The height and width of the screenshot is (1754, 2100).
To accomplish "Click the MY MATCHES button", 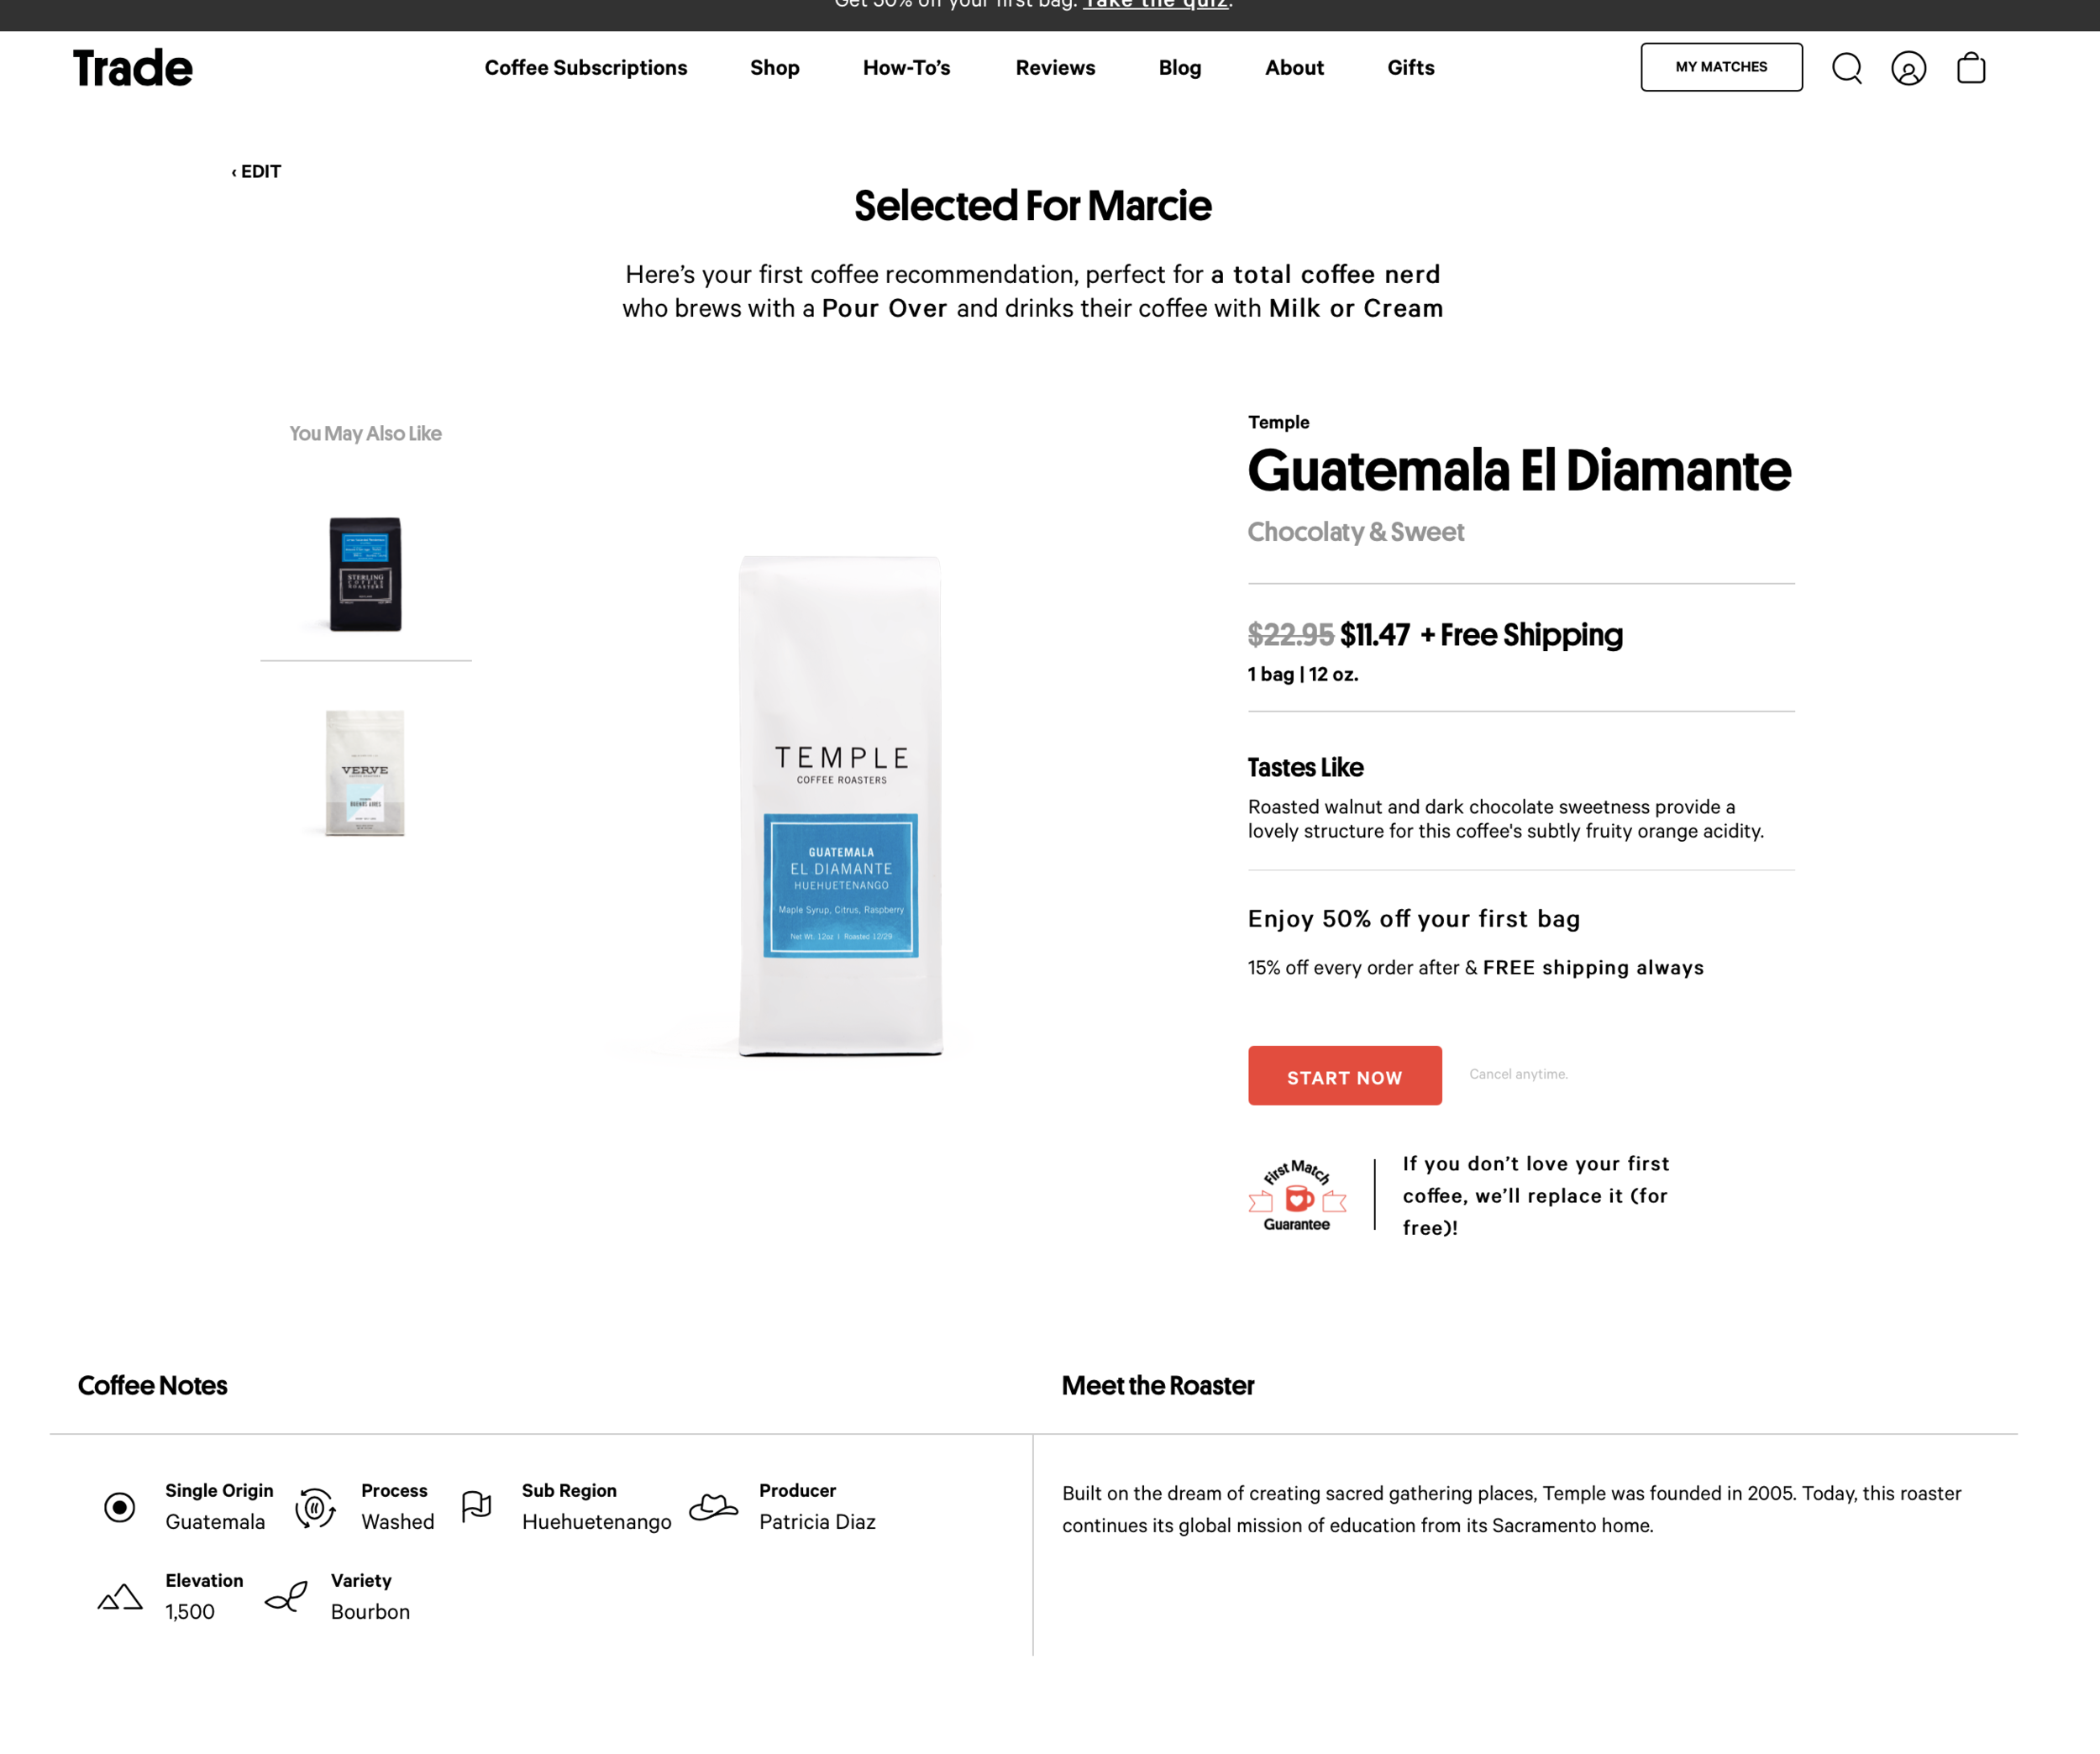I will [1719, 66].
